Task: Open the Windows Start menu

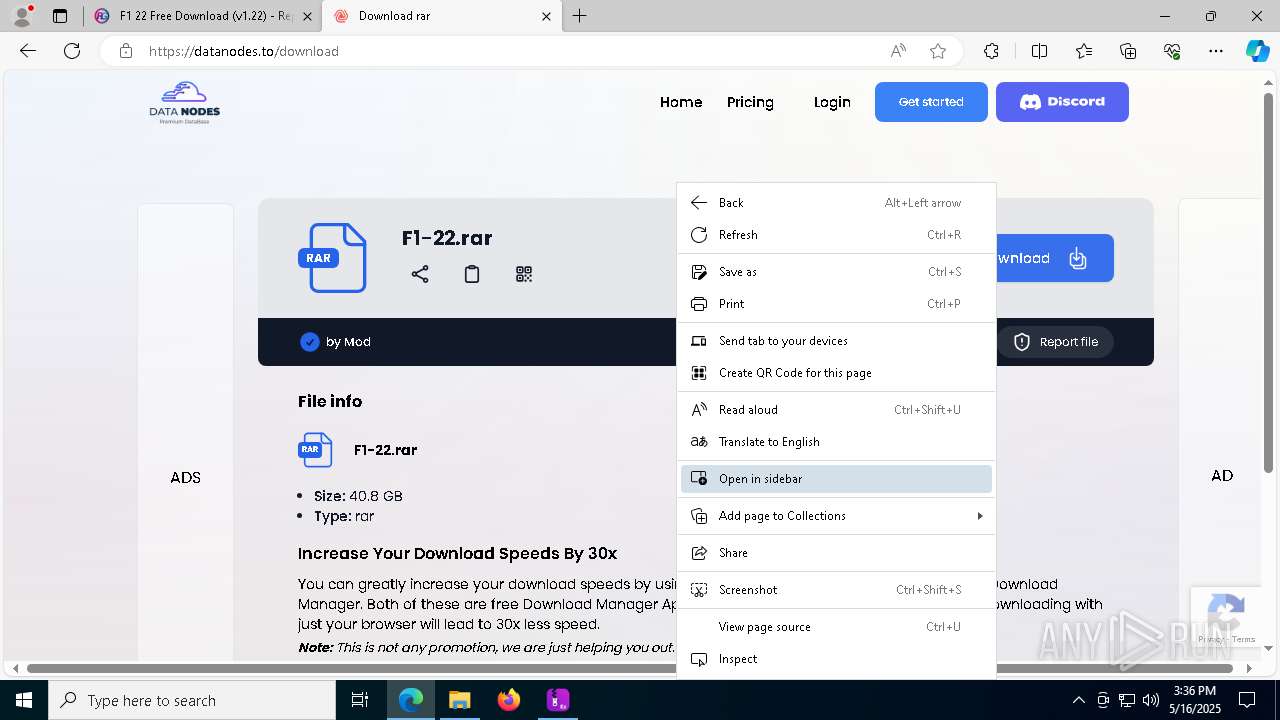Action: pyautogui.click(x=24, y=700)
